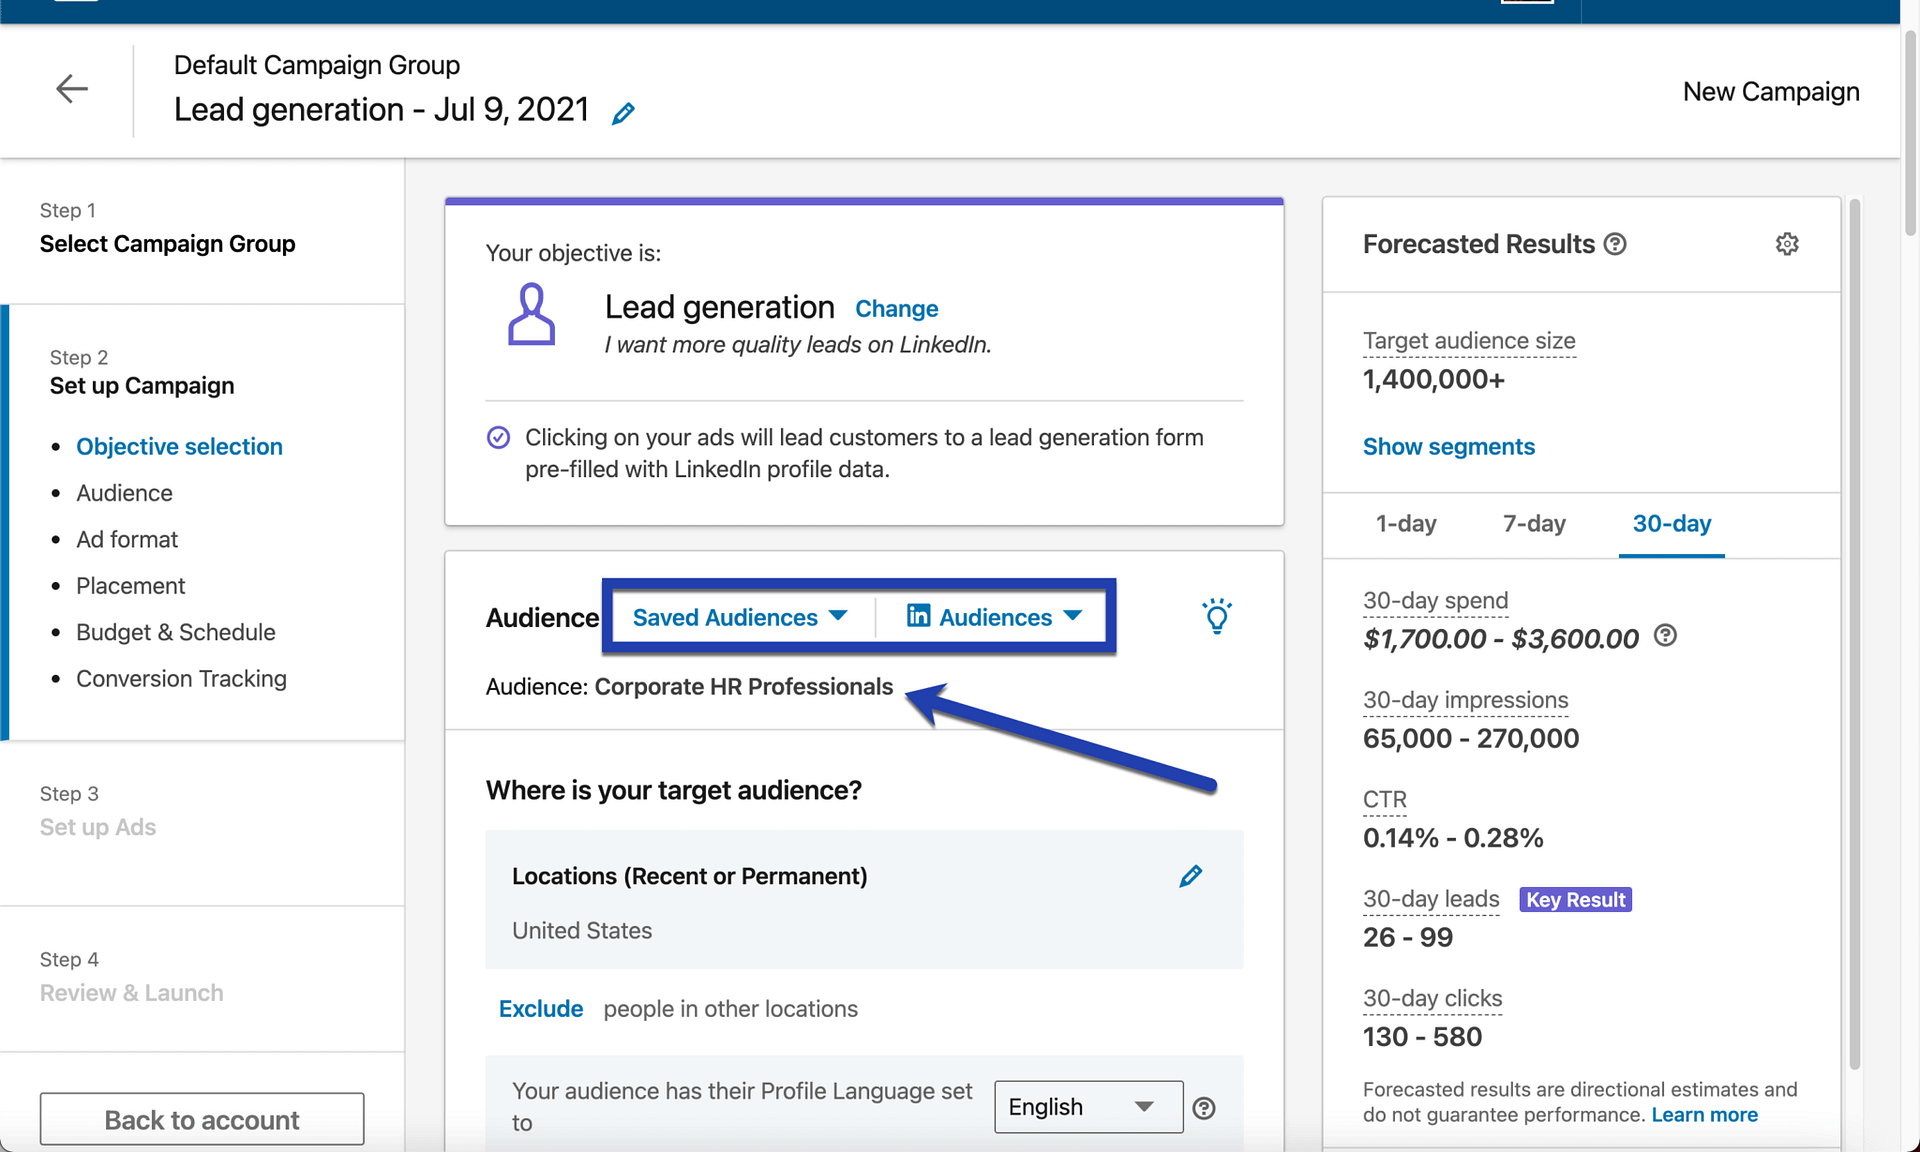1920x1152 pixels.
Task: Click Show segments link
Action: pyautogui.click(x=1448, y=447)
